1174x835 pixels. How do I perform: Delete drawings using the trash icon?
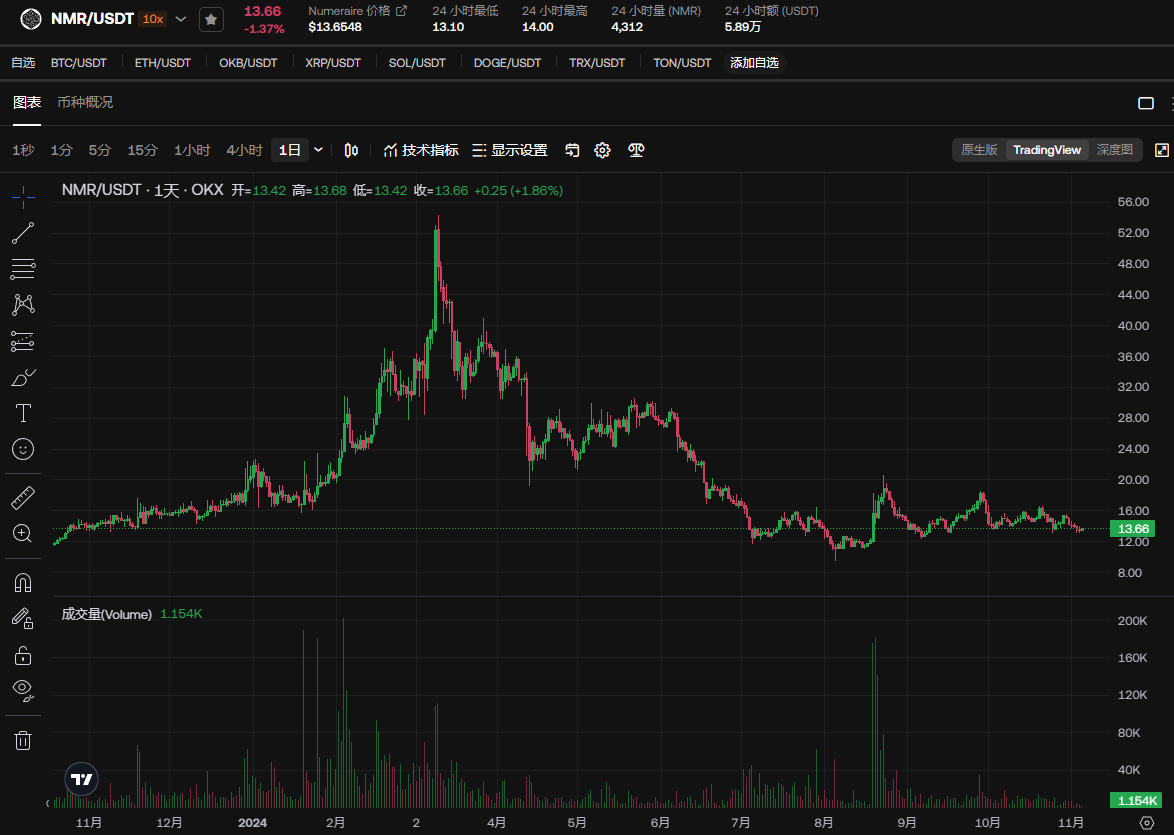pos(23,740)
